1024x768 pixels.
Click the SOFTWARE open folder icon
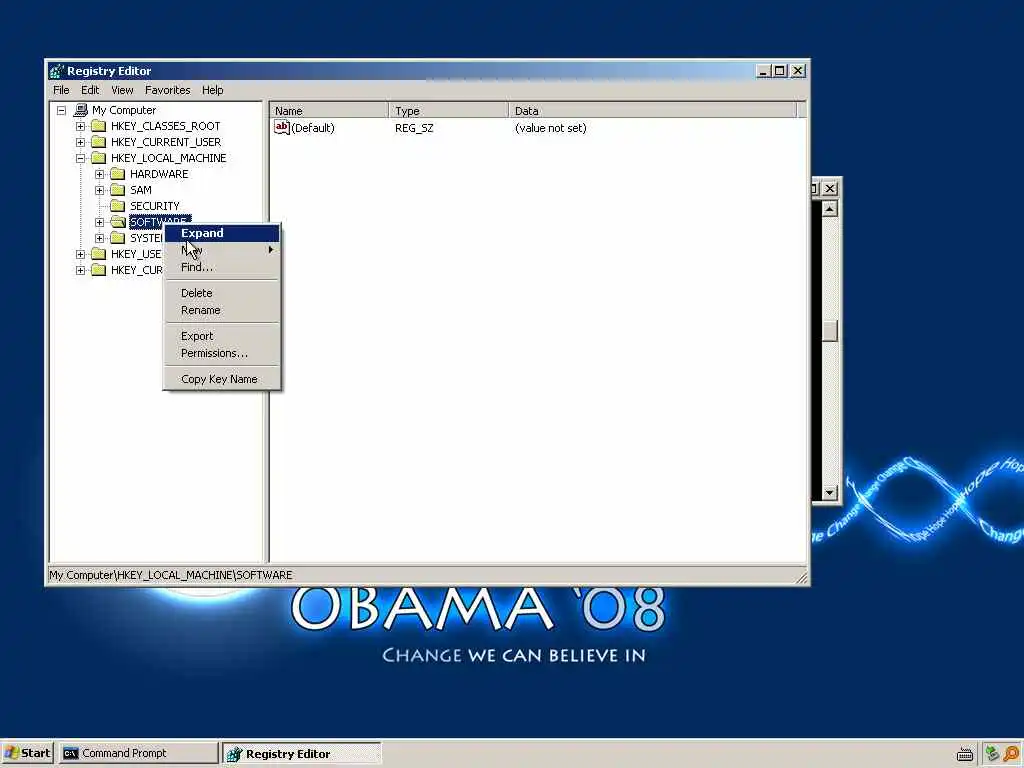click(118, 221)
